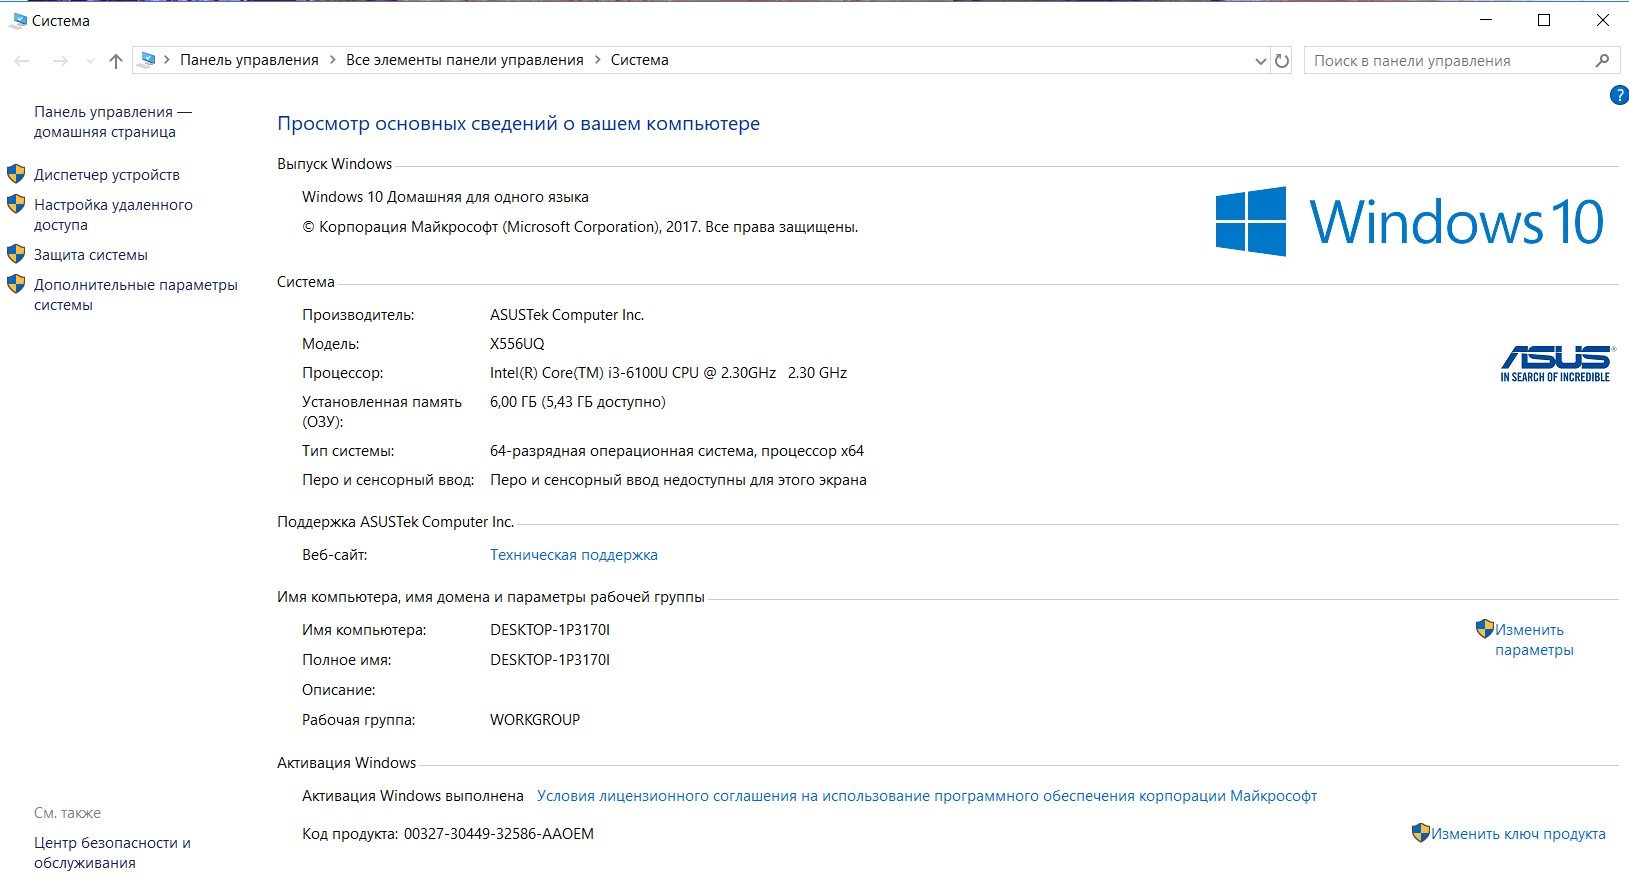
Task: Go back with the back arrow
Action: pyautogui.click(x=22, y=61)
